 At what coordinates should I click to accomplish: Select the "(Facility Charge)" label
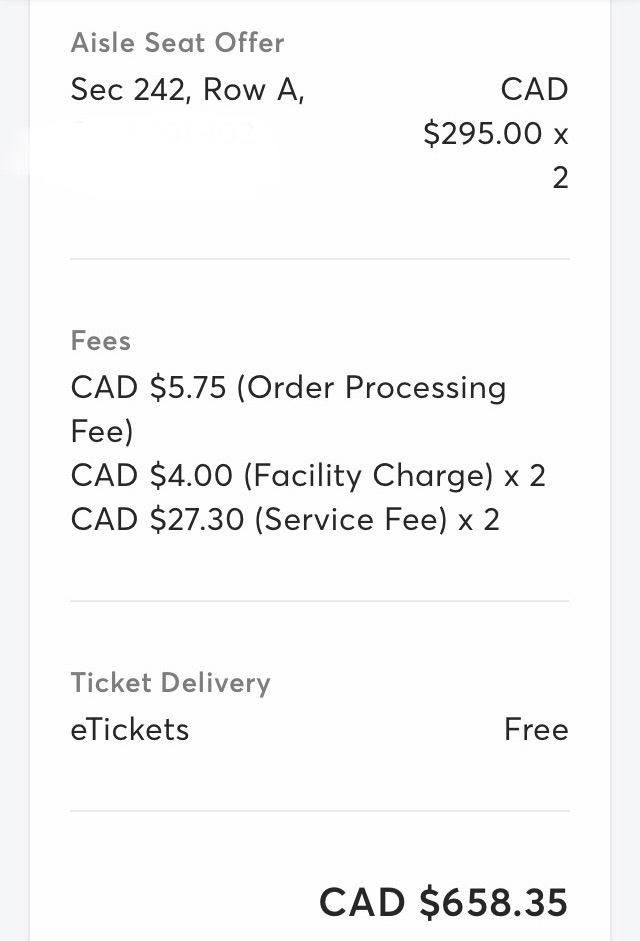tap(369, 476)
